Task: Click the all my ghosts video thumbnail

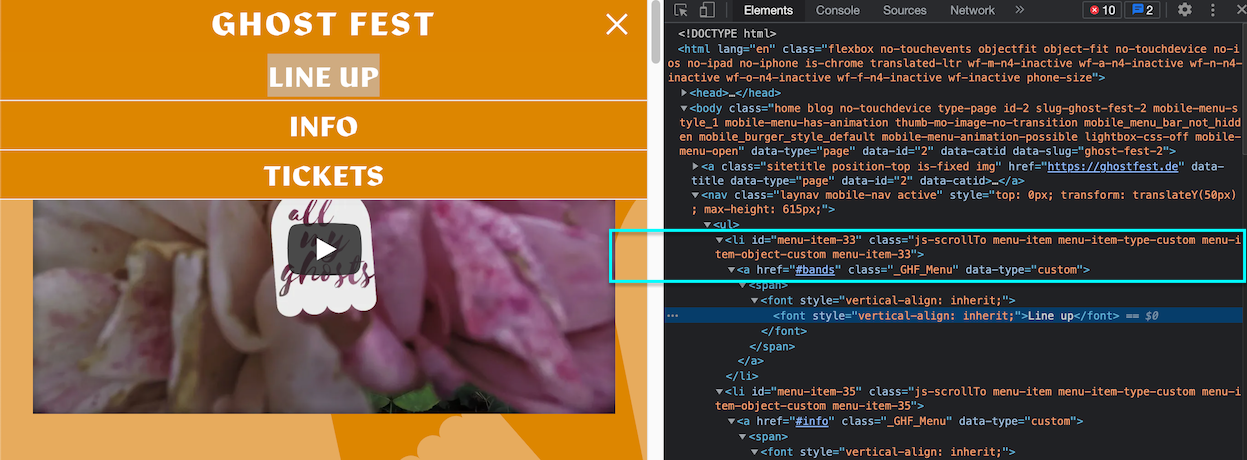Action: [324, 306]
